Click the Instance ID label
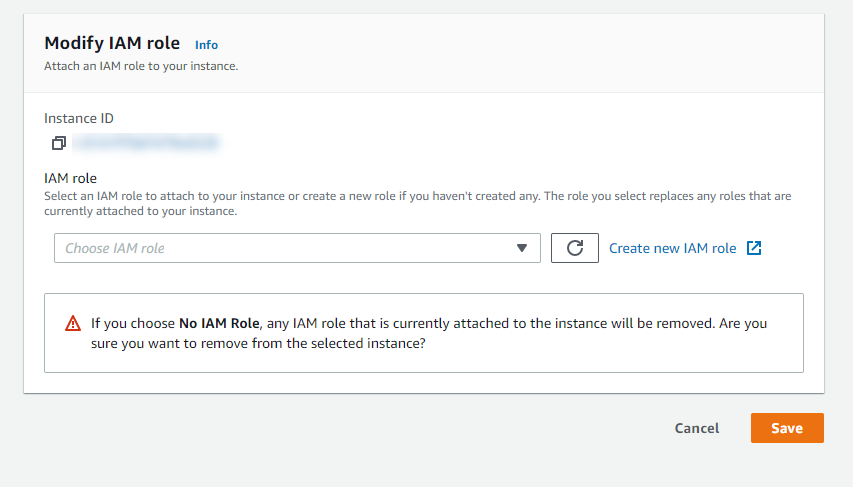This screenshot has width=853, height=487. pyautogui.click(x=79, y=118)
